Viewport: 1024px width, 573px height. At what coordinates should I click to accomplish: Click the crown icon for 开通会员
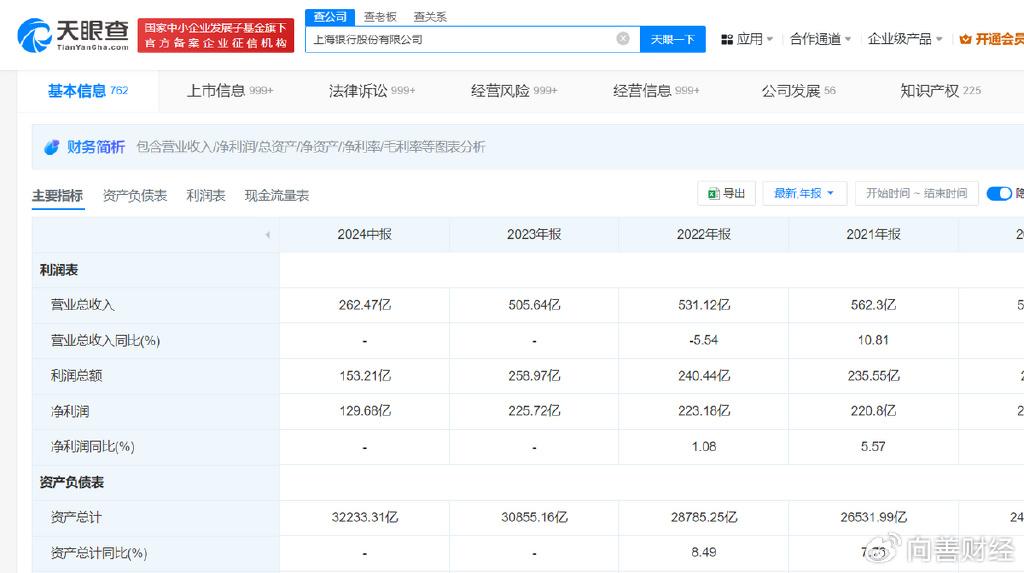coord(965,39)
